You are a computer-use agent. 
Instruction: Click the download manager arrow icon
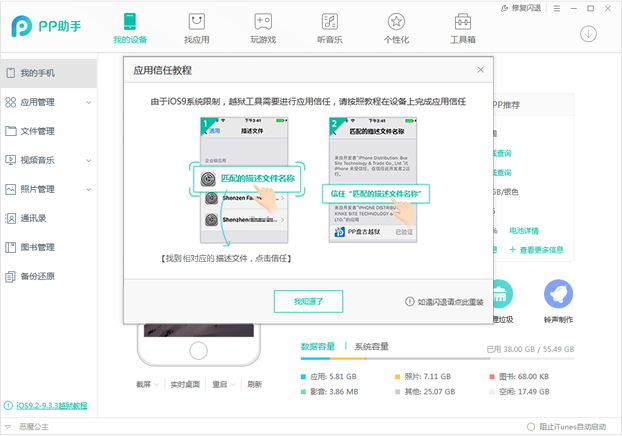(x=588, y=34)
